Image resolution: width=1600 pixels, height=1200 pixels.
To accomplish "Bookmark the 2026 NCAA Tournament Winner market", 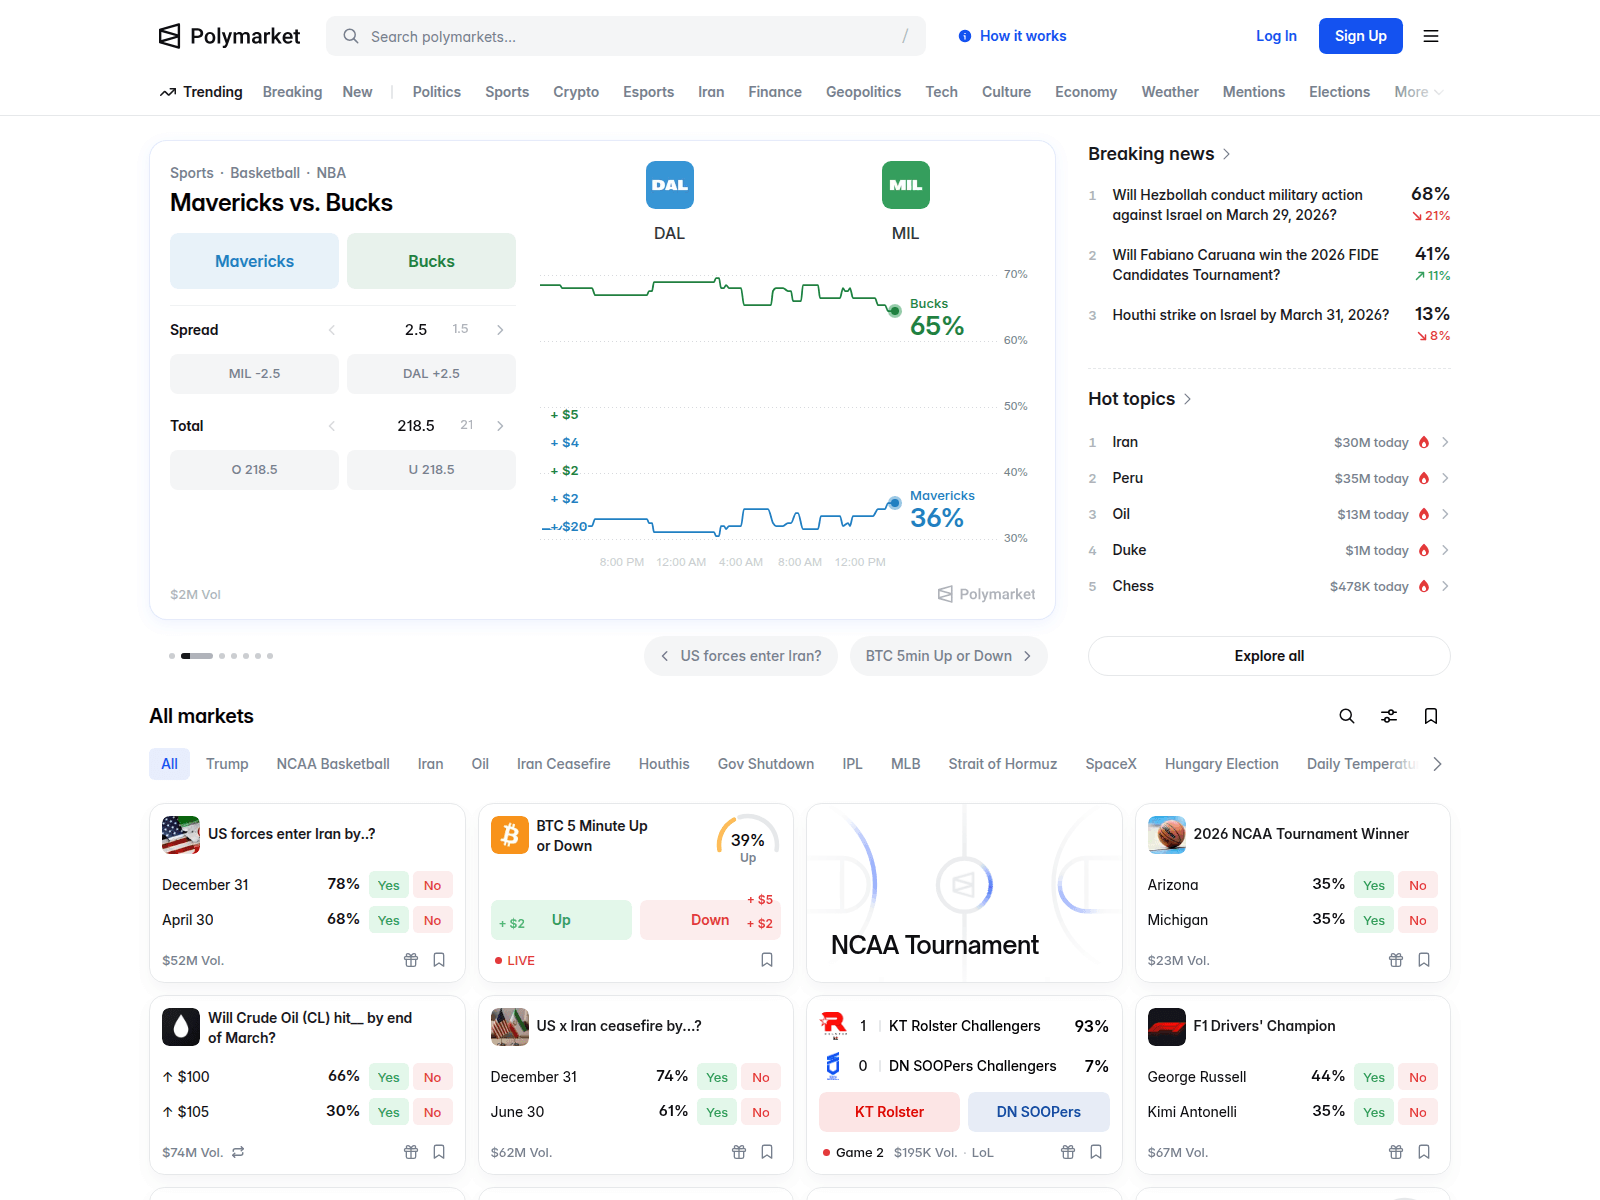I will pos(1424,960).
